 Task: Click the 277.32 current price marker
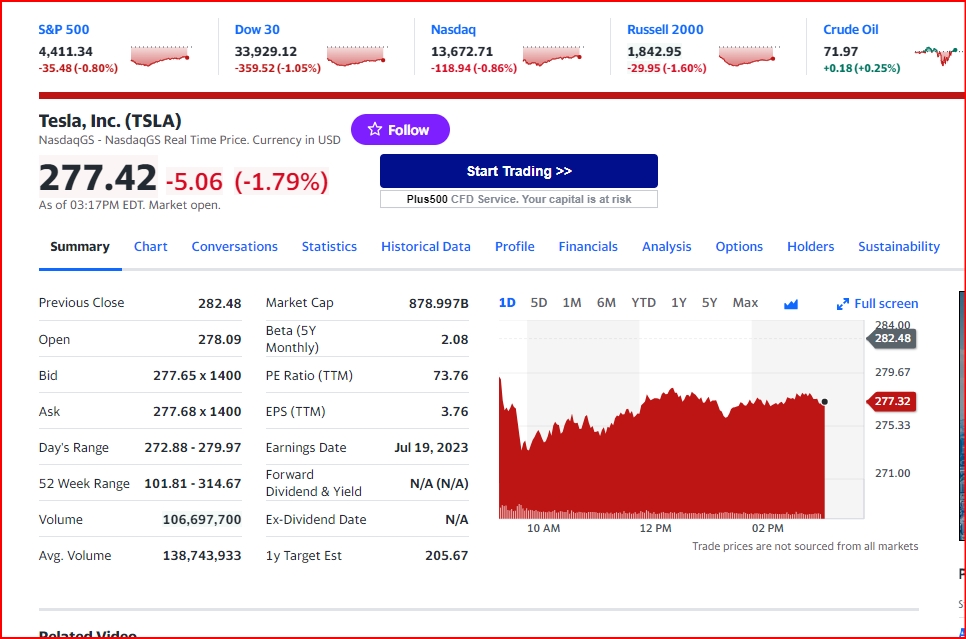[892, 402]
